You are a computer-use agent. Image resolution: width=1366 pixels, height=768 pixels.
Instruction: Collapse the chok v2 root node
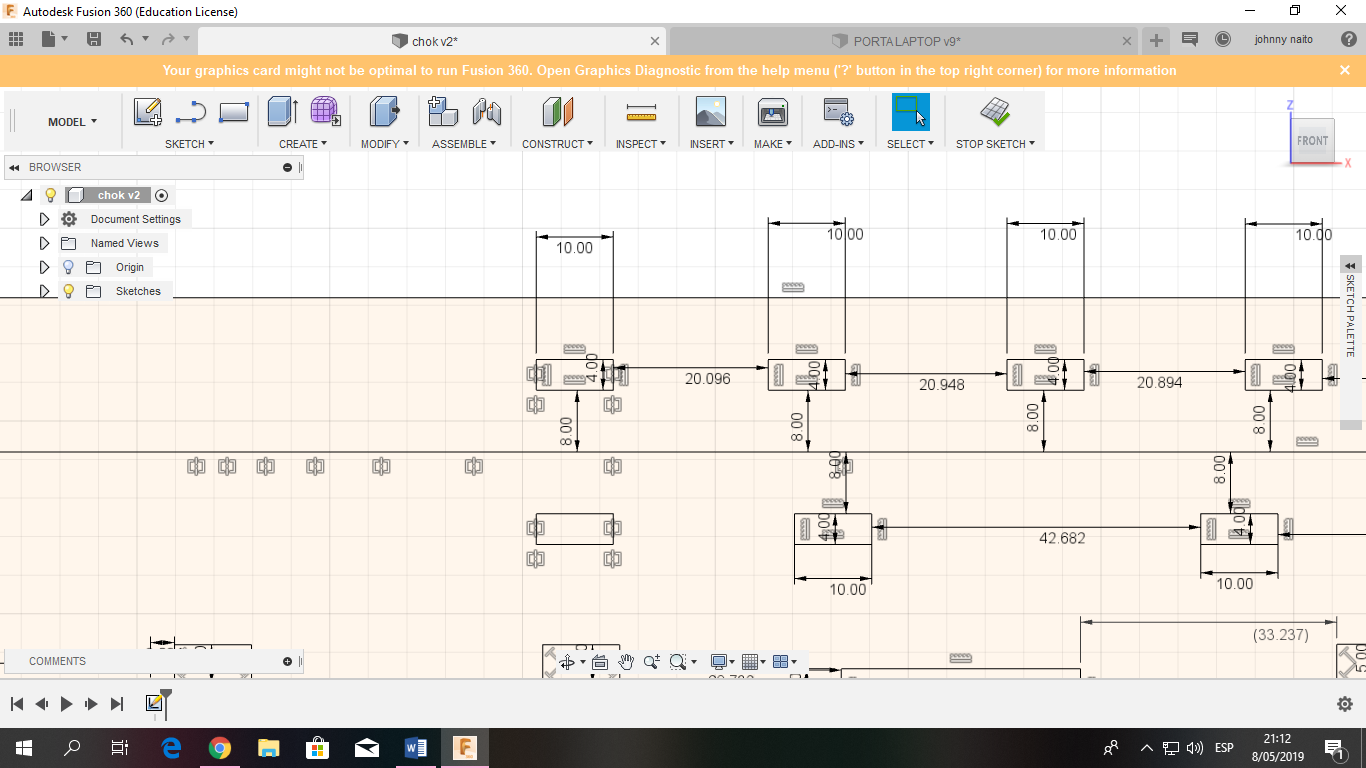click(27, 195)
